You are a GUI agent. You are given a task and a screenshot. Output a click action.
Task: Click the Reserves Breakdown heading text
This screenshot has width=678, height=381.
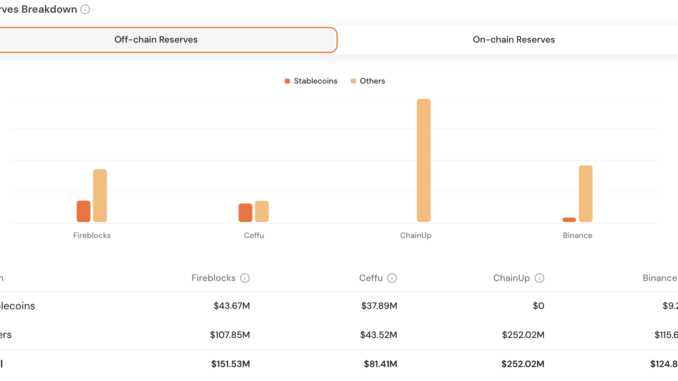click(38, 9)
